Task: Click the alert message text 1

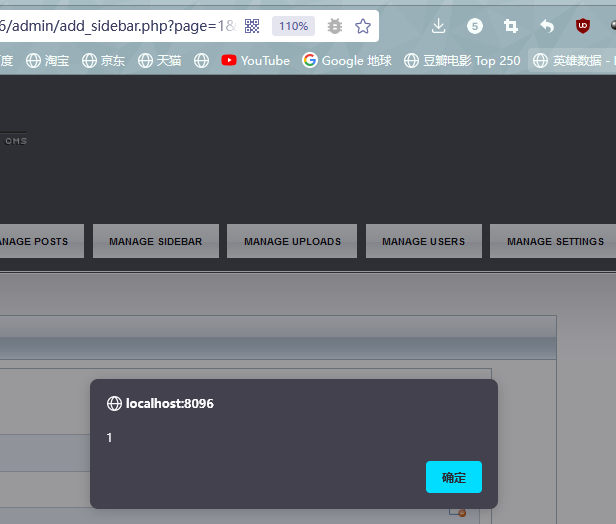Action: coord(109,438)
